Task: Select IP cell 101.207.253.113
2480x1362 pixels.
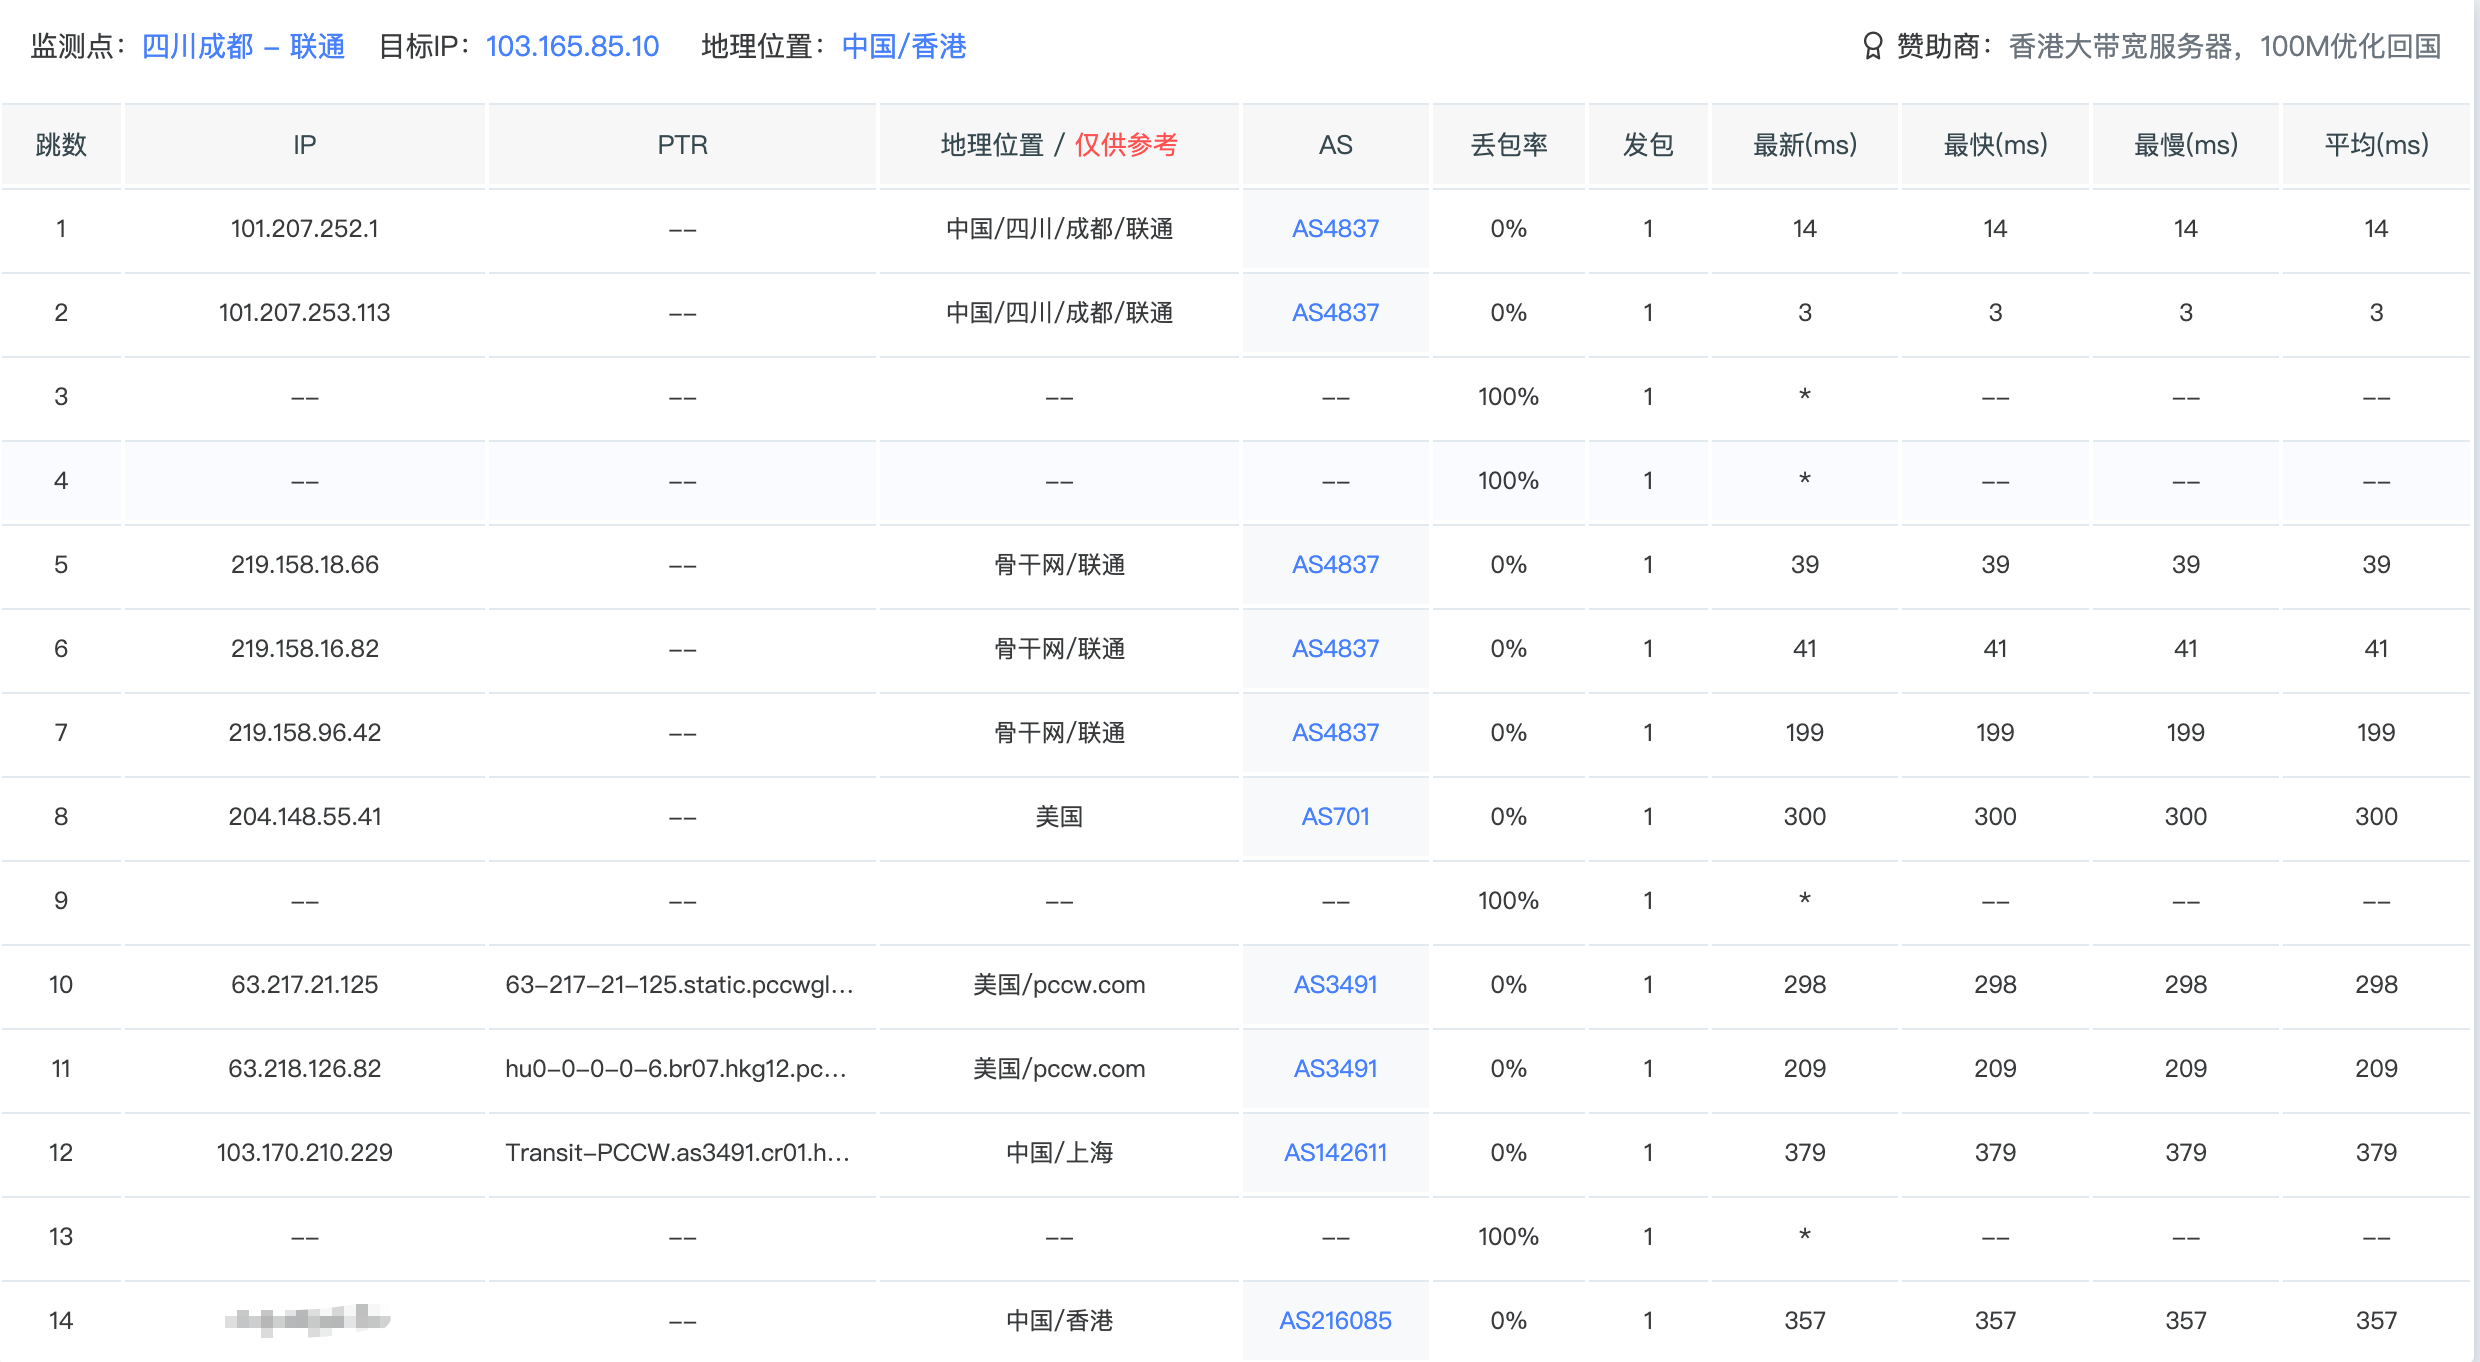Action: (305, 313)
